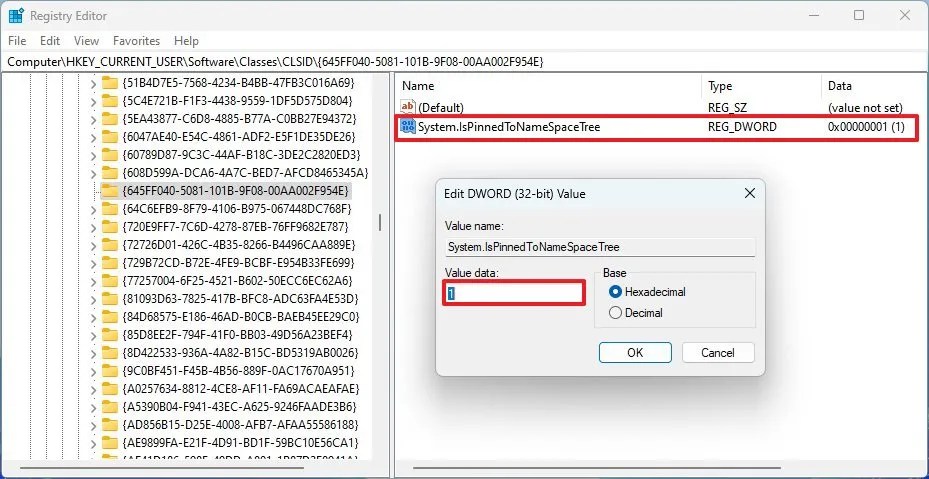Select the {9C0BF451-F45B-4B56-889F-0AC17670A951} key label
This screenshot has height=479, width=929.
(238, 371)
